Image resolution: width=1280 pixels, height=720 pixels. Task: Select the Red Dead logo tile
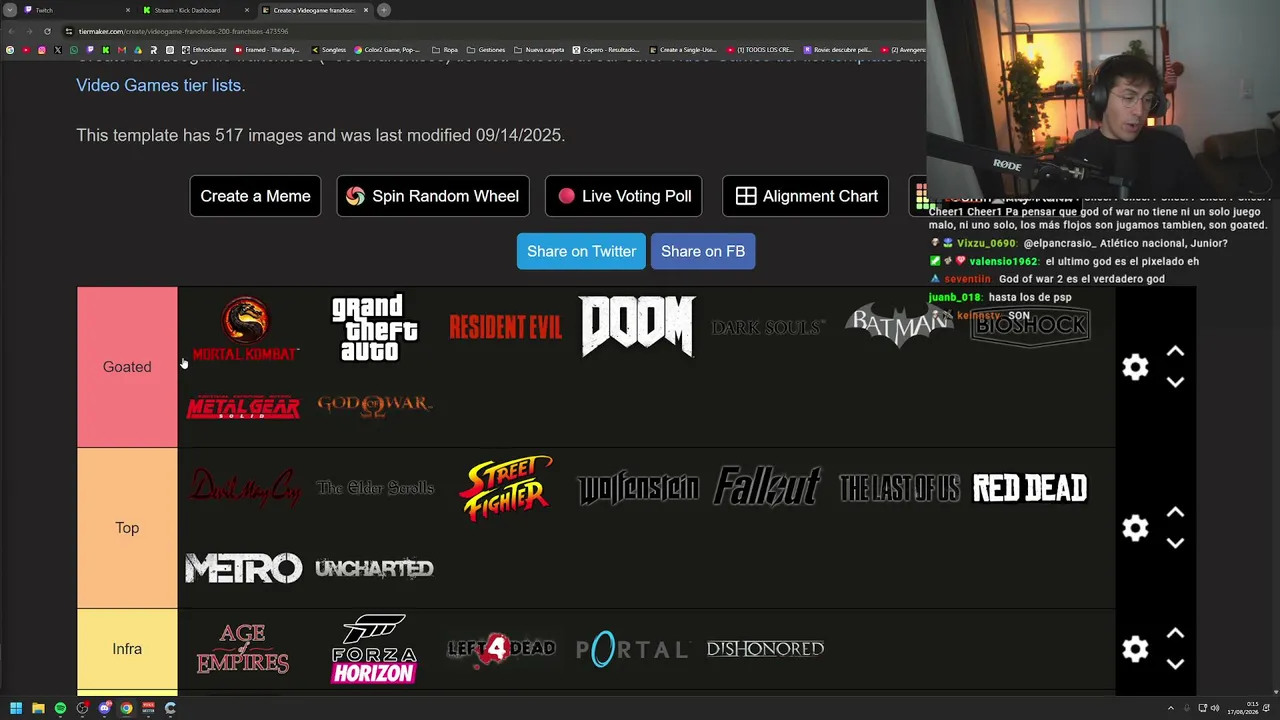[1030, 488]
